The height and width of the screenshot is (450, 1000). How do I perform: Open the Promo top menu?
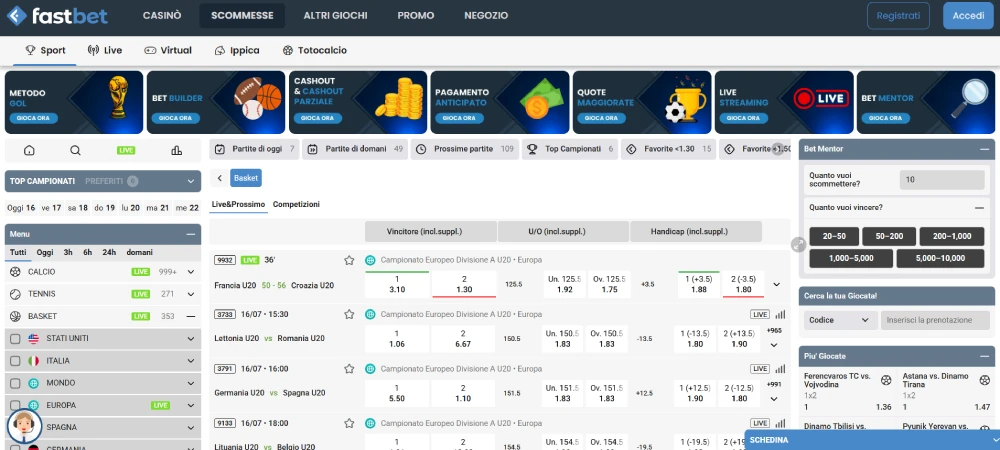coord(416,15)
